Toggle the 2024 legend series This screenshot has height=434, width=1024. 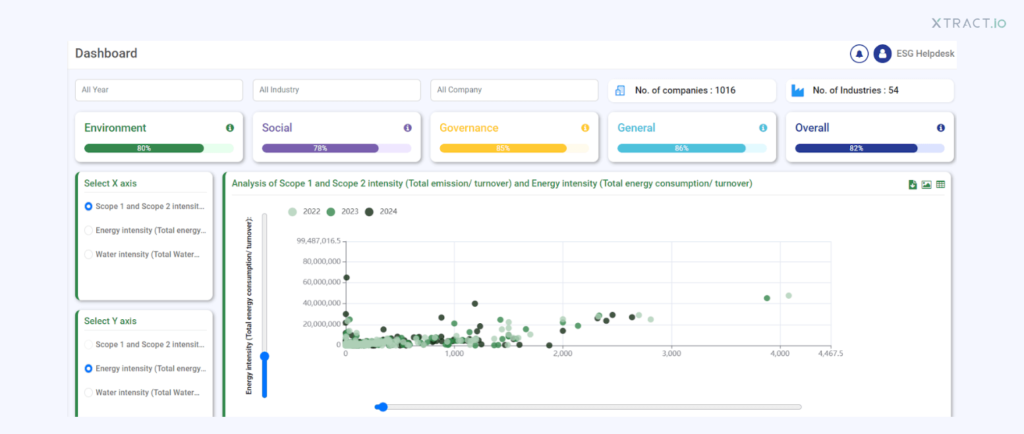tap(381, 211)
